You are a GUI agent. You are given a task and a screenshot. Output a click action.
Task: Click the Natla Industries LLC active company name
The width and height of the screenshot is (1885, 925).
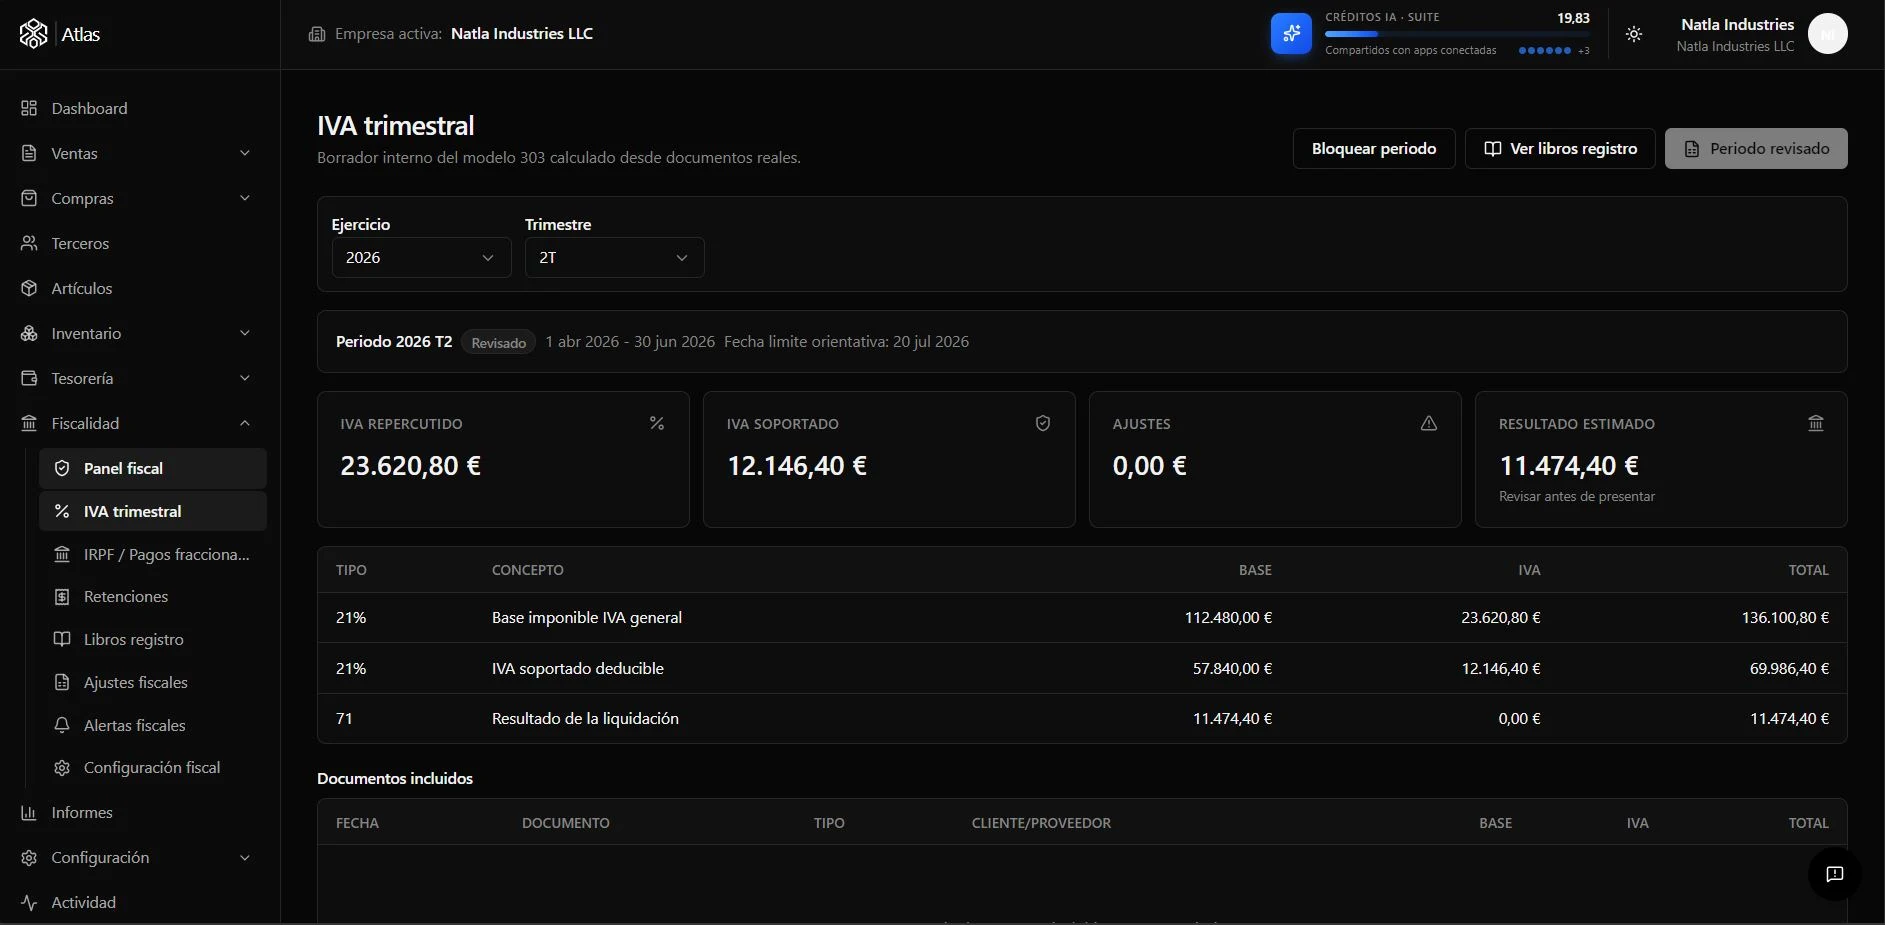[x=522, y=34]
